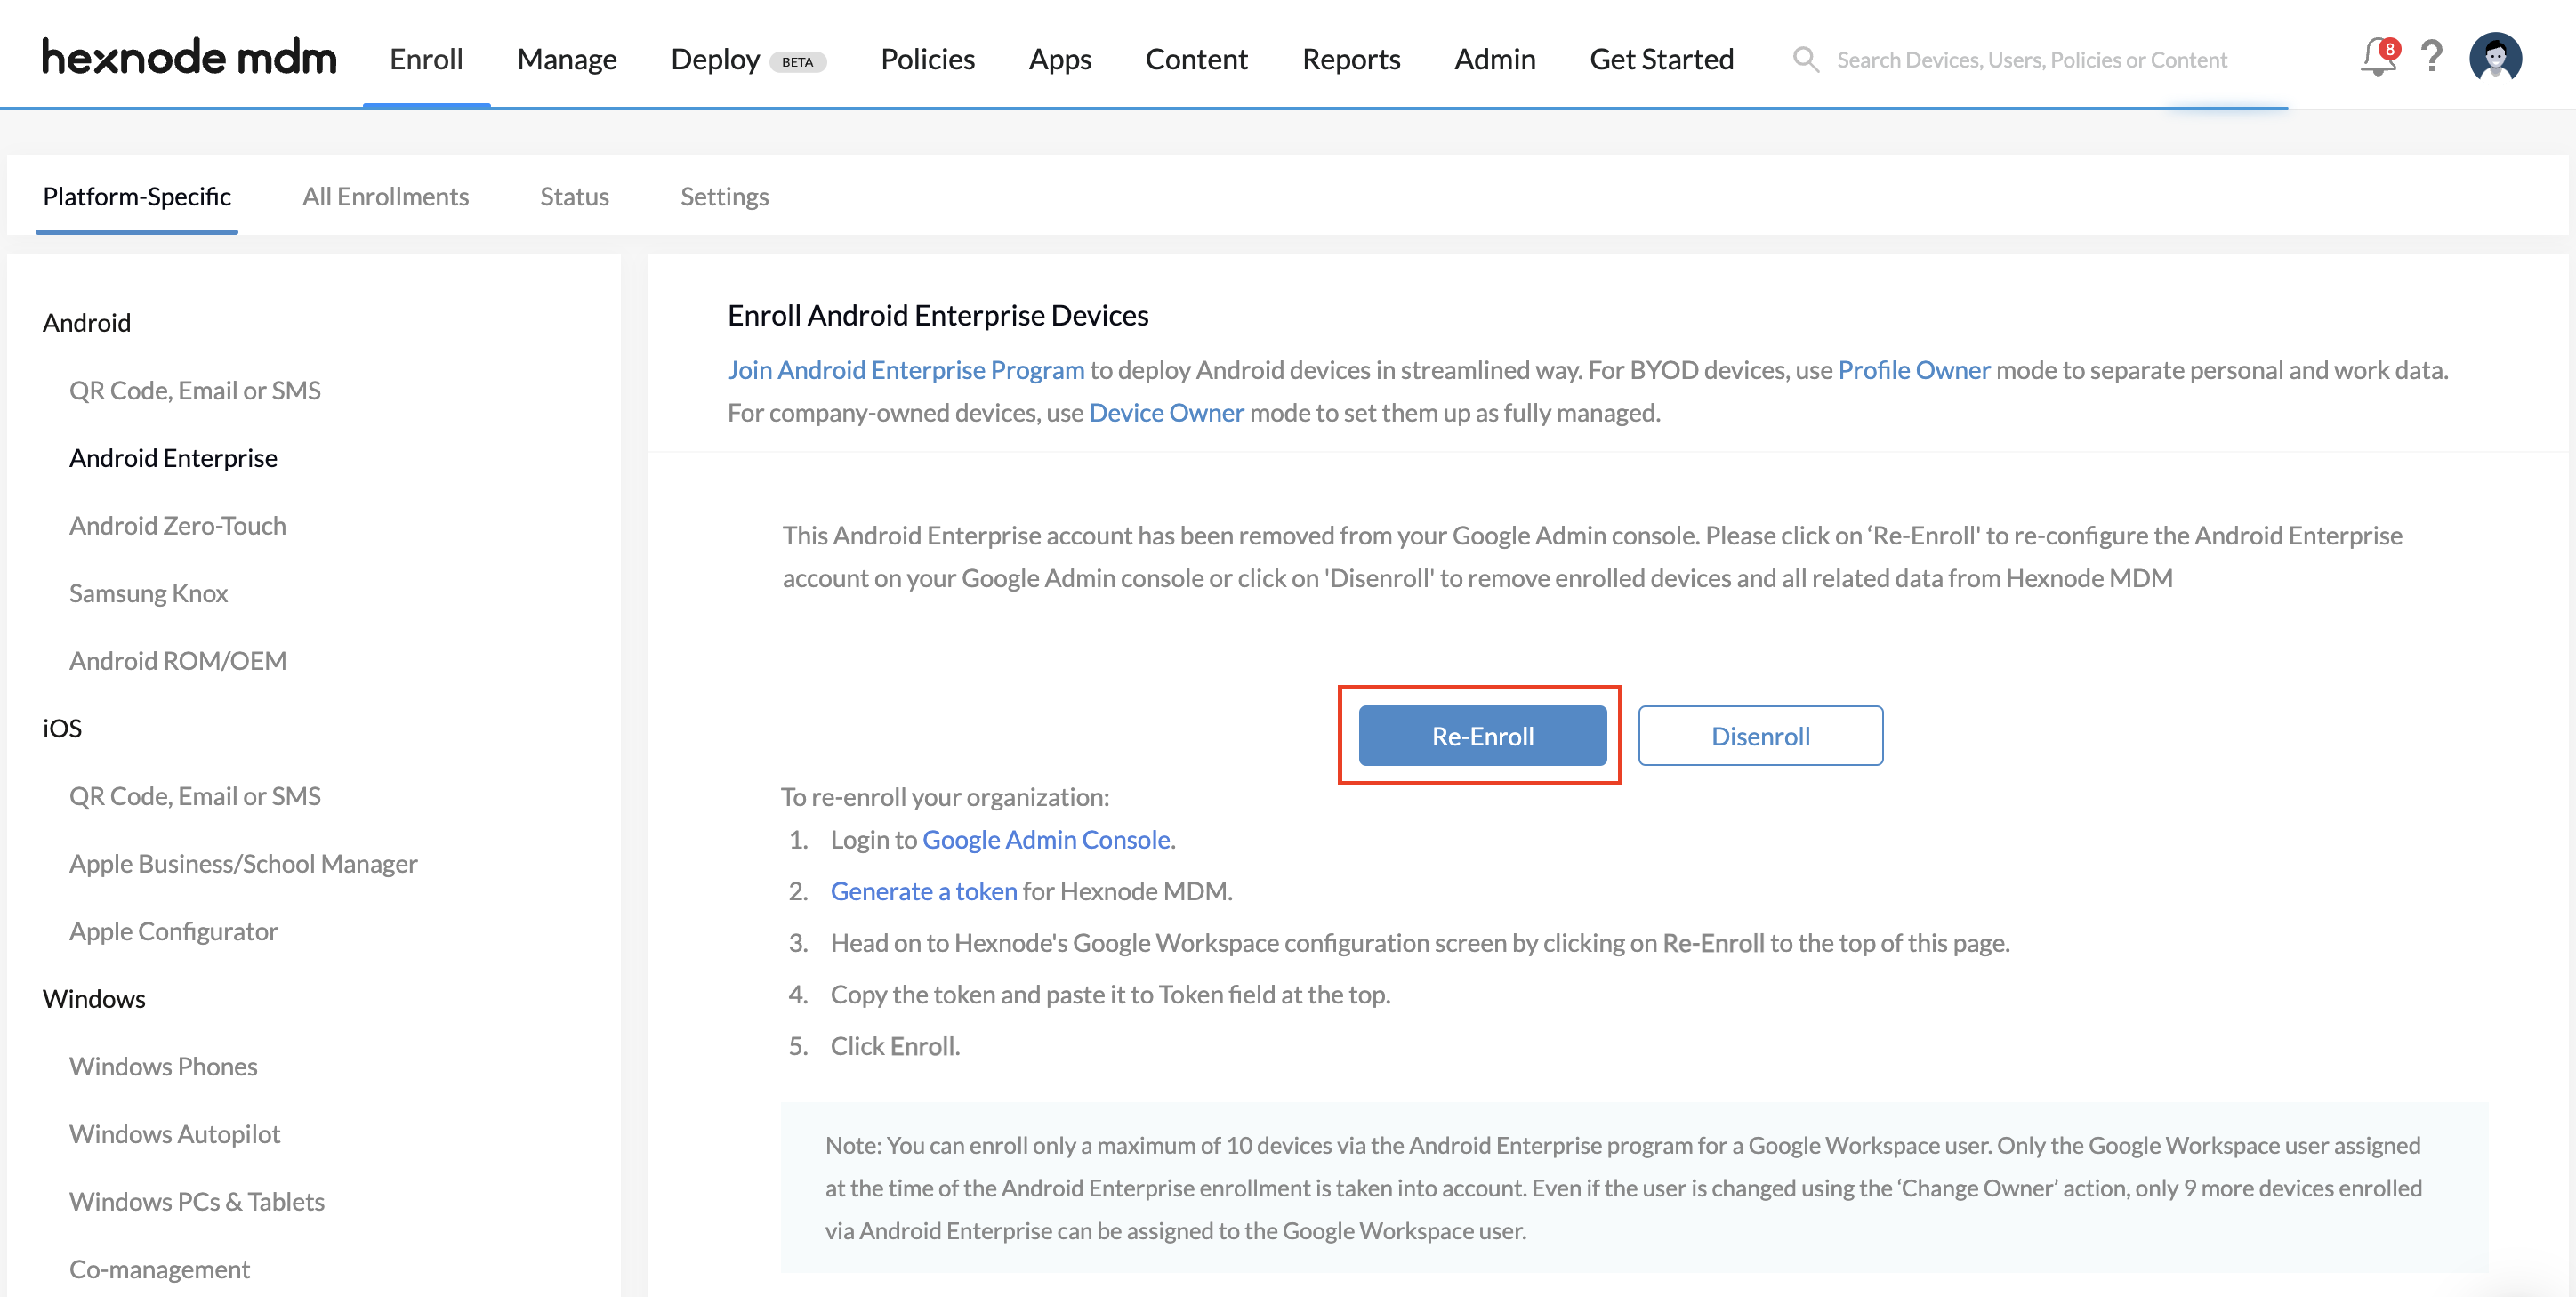Select Windows Autopilot in sidebar
The height and width of the screenshot is (1297, 2576).
pos(174,1133)
